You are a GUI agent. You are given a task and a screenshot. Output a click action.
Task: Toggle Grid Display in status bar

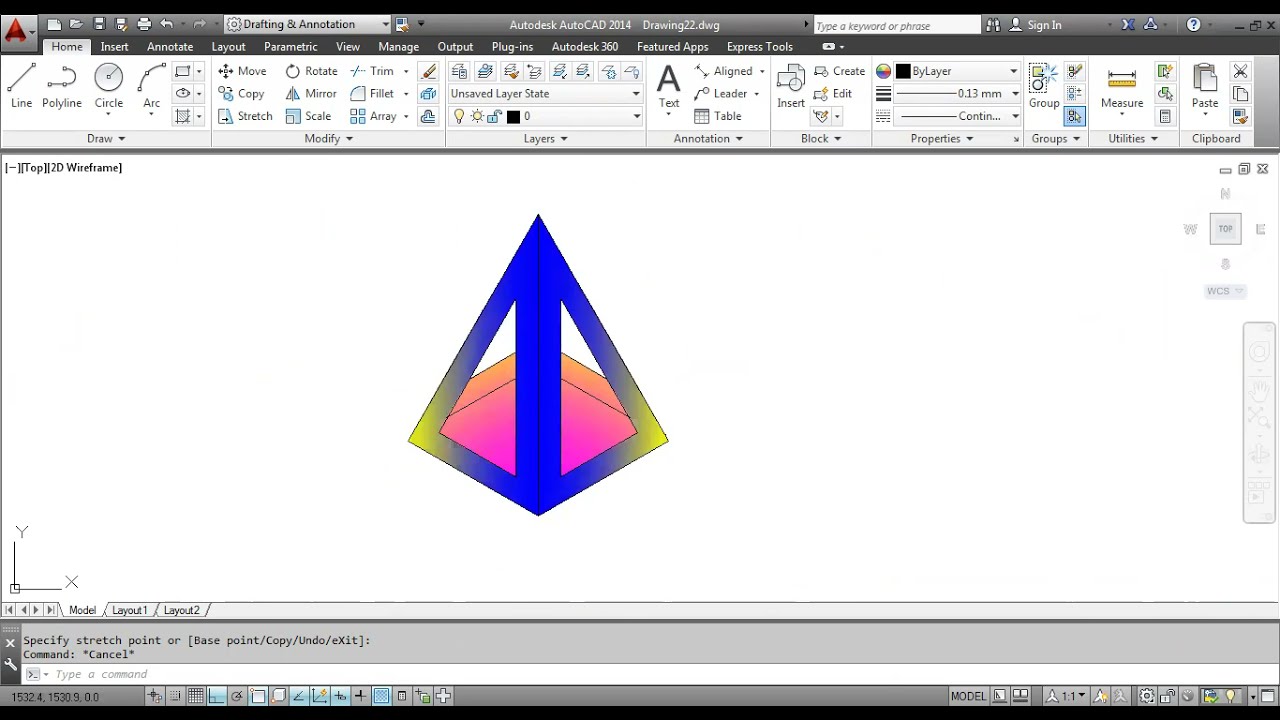point(196,696)
